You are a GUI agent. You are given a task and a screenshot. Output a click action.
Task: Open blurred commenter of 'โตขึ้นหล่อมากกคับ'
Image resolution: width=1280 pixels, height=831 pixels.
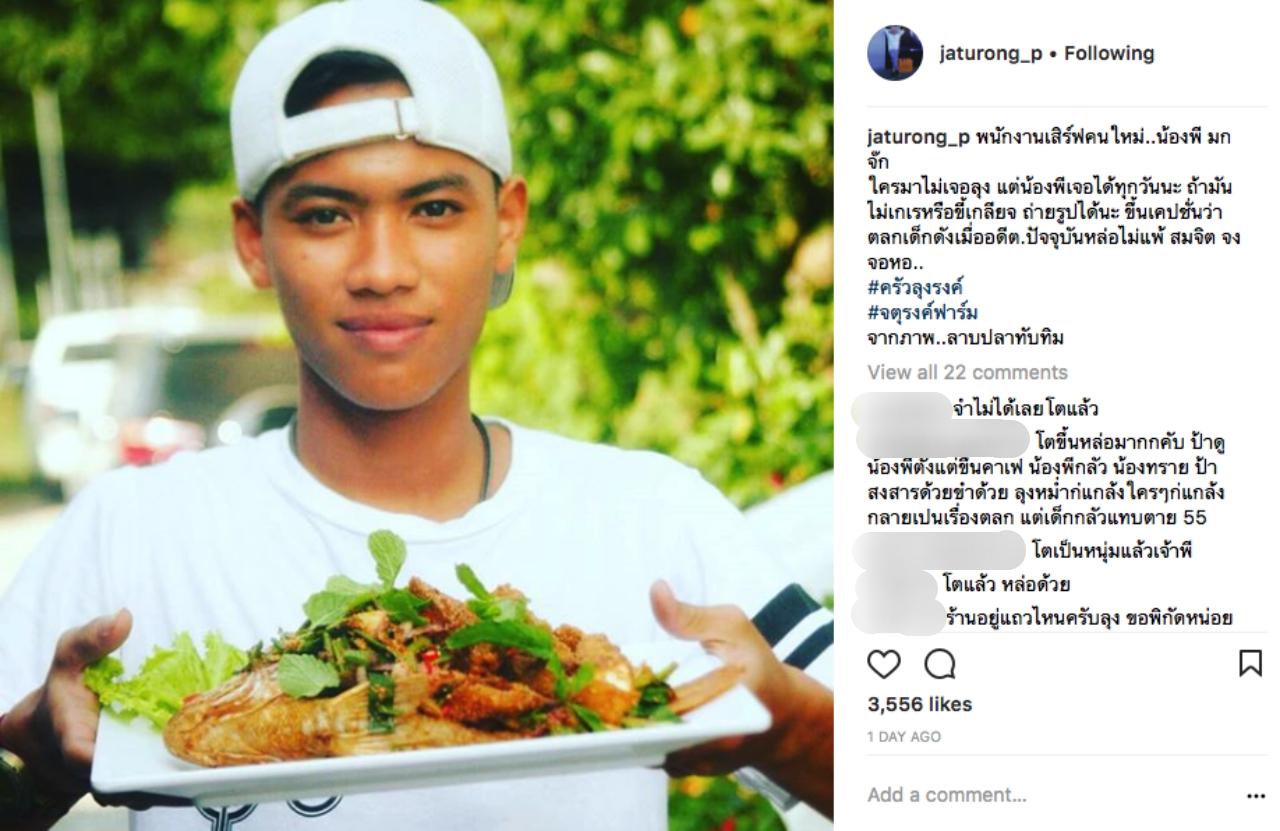[943, 439]
